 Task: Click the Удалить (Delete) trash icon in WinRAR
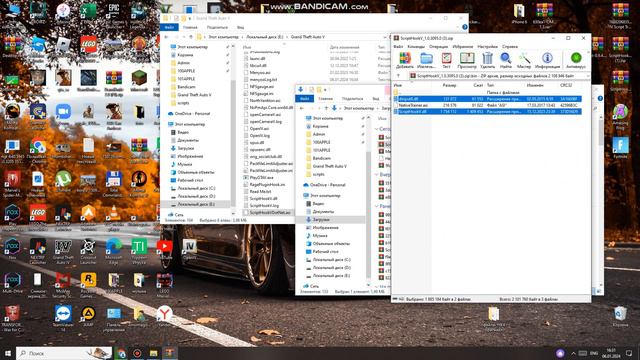point(487,60)
